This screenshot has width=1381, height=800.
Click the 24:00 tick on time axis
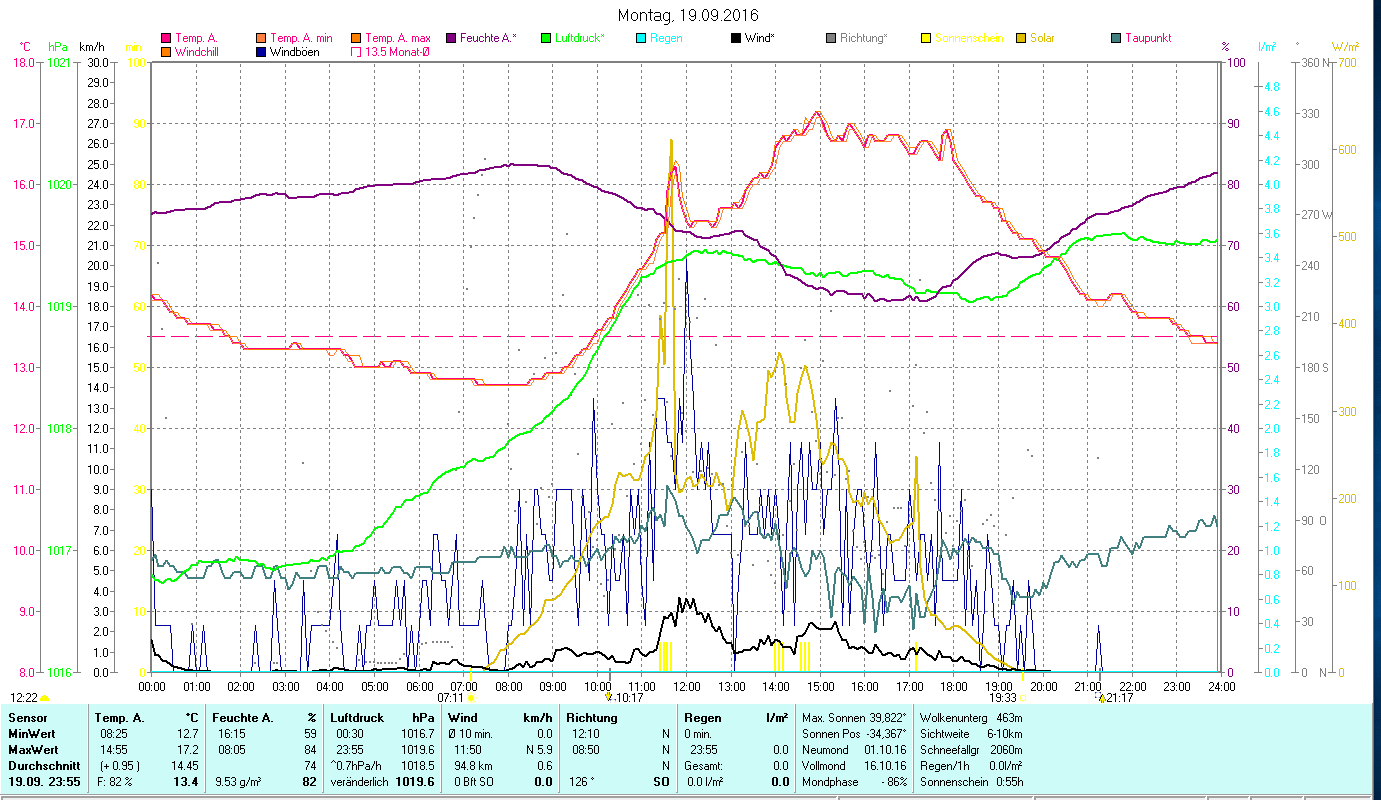[x=1221, y=686]
